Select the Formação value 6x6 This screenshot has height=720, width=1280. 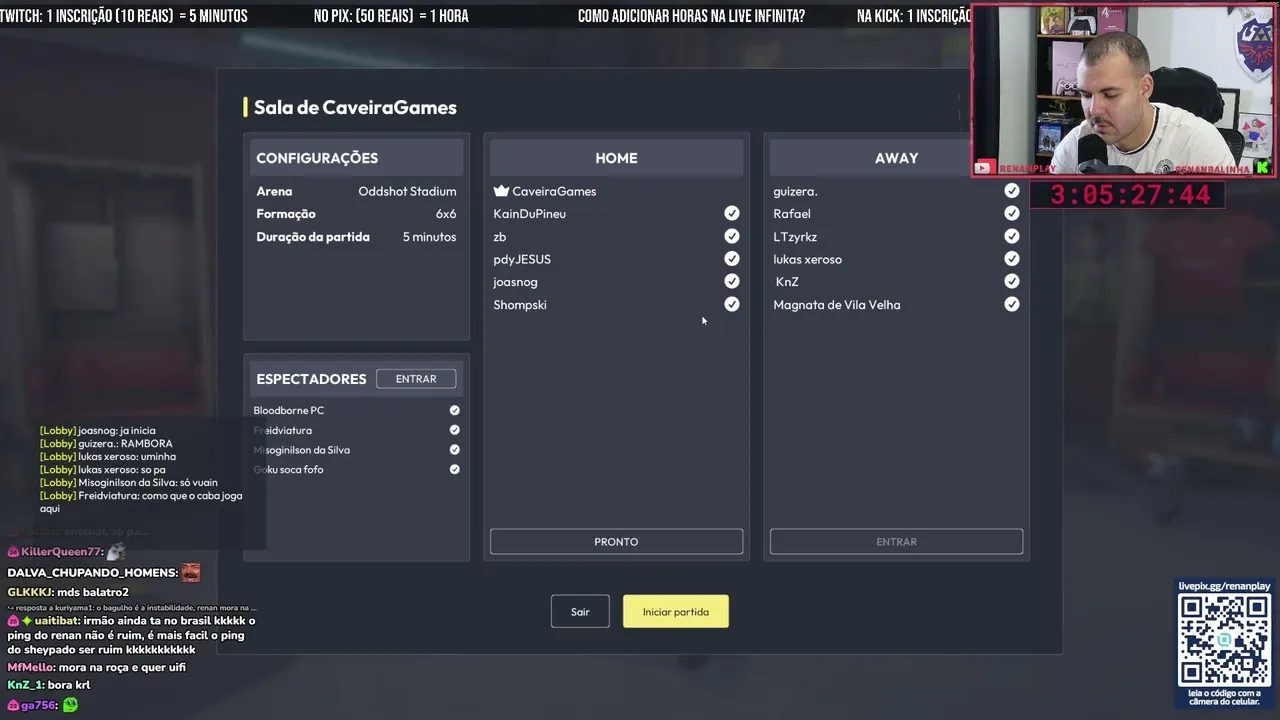[446, 214]
